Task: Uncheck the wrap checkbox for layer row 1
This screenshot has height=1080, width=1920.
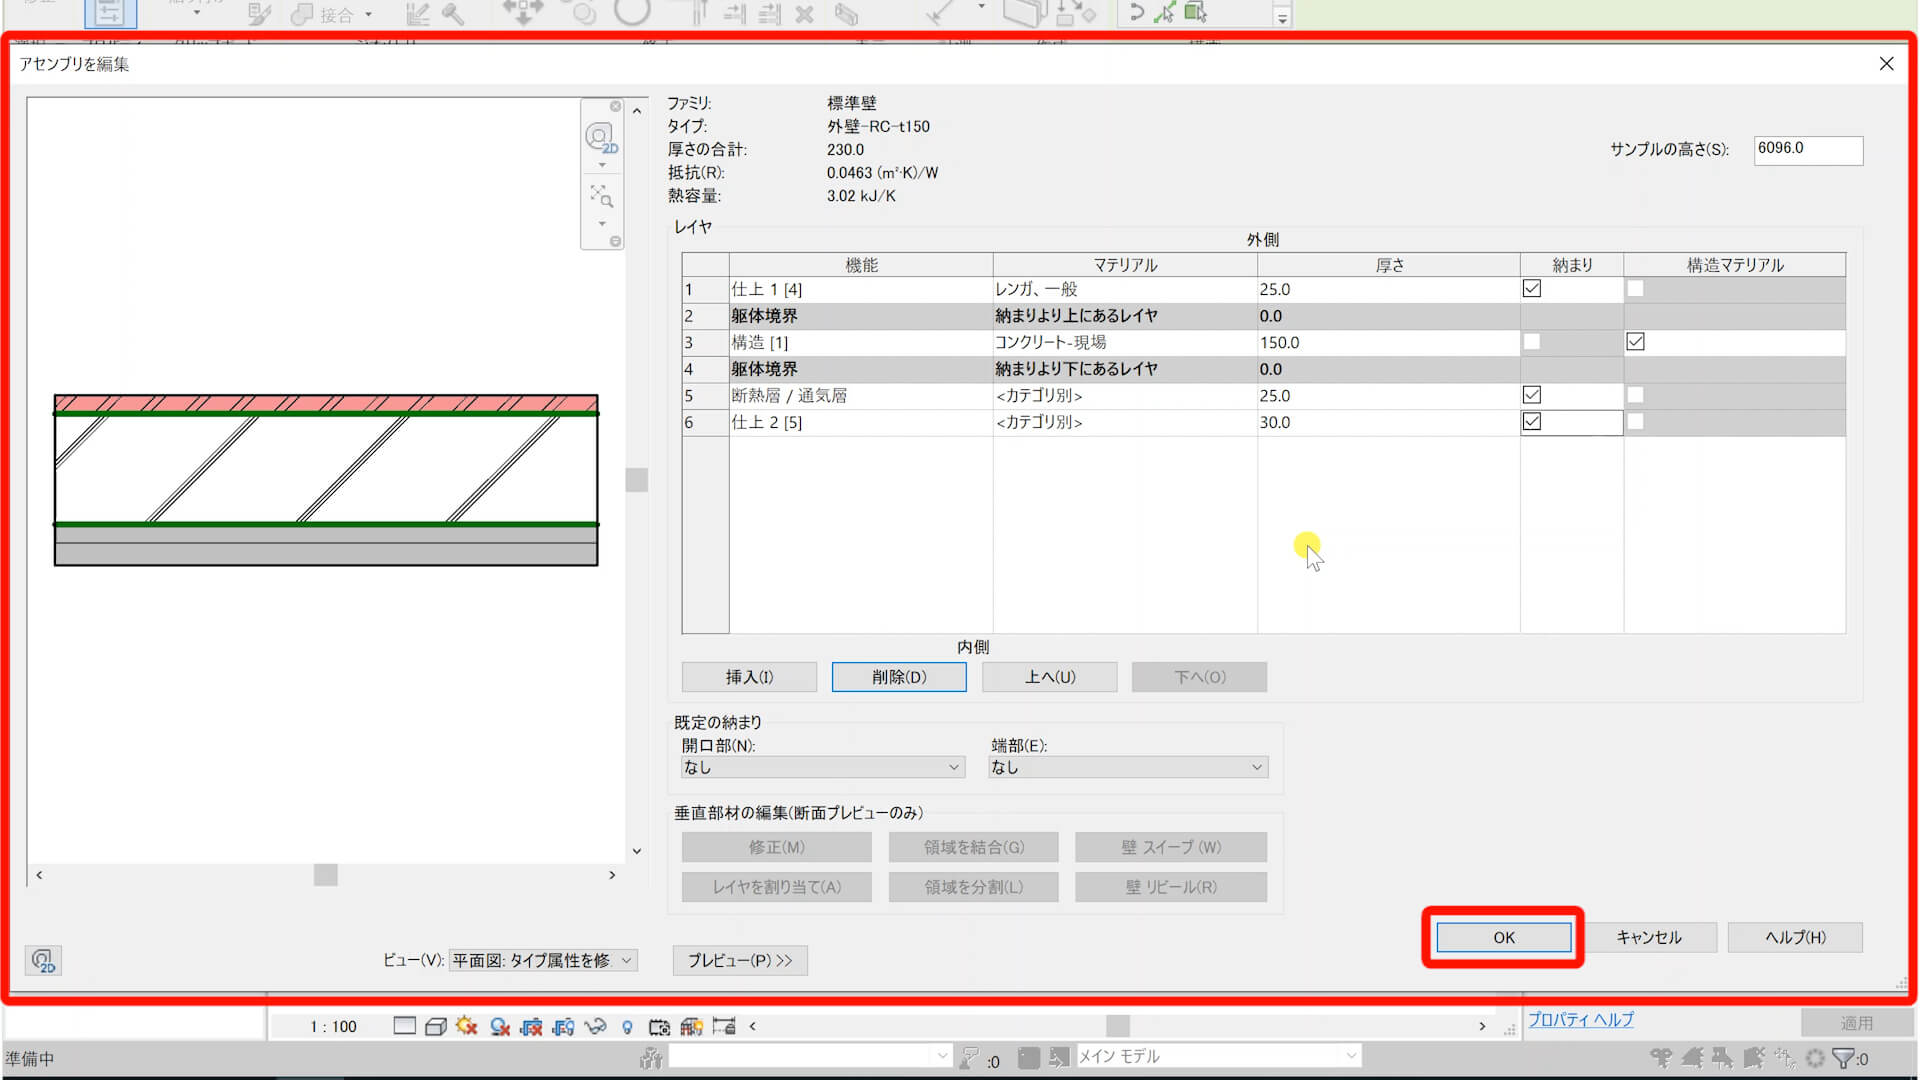Action: [x=1531, y=289]
